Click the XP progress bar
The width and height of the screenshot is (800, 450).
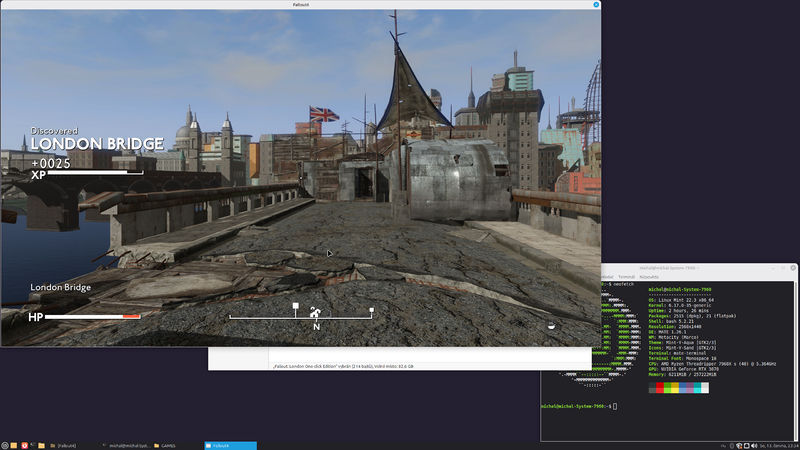point(95,173)
